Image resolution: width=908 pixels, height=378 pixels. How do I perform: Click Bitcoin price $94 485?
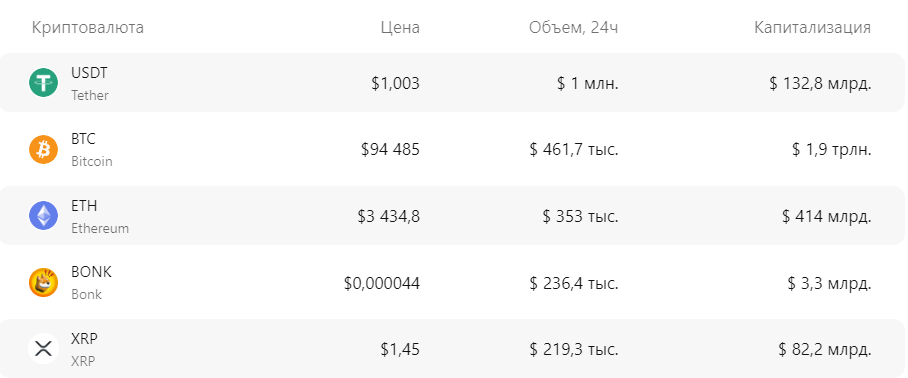pos(390,150)
